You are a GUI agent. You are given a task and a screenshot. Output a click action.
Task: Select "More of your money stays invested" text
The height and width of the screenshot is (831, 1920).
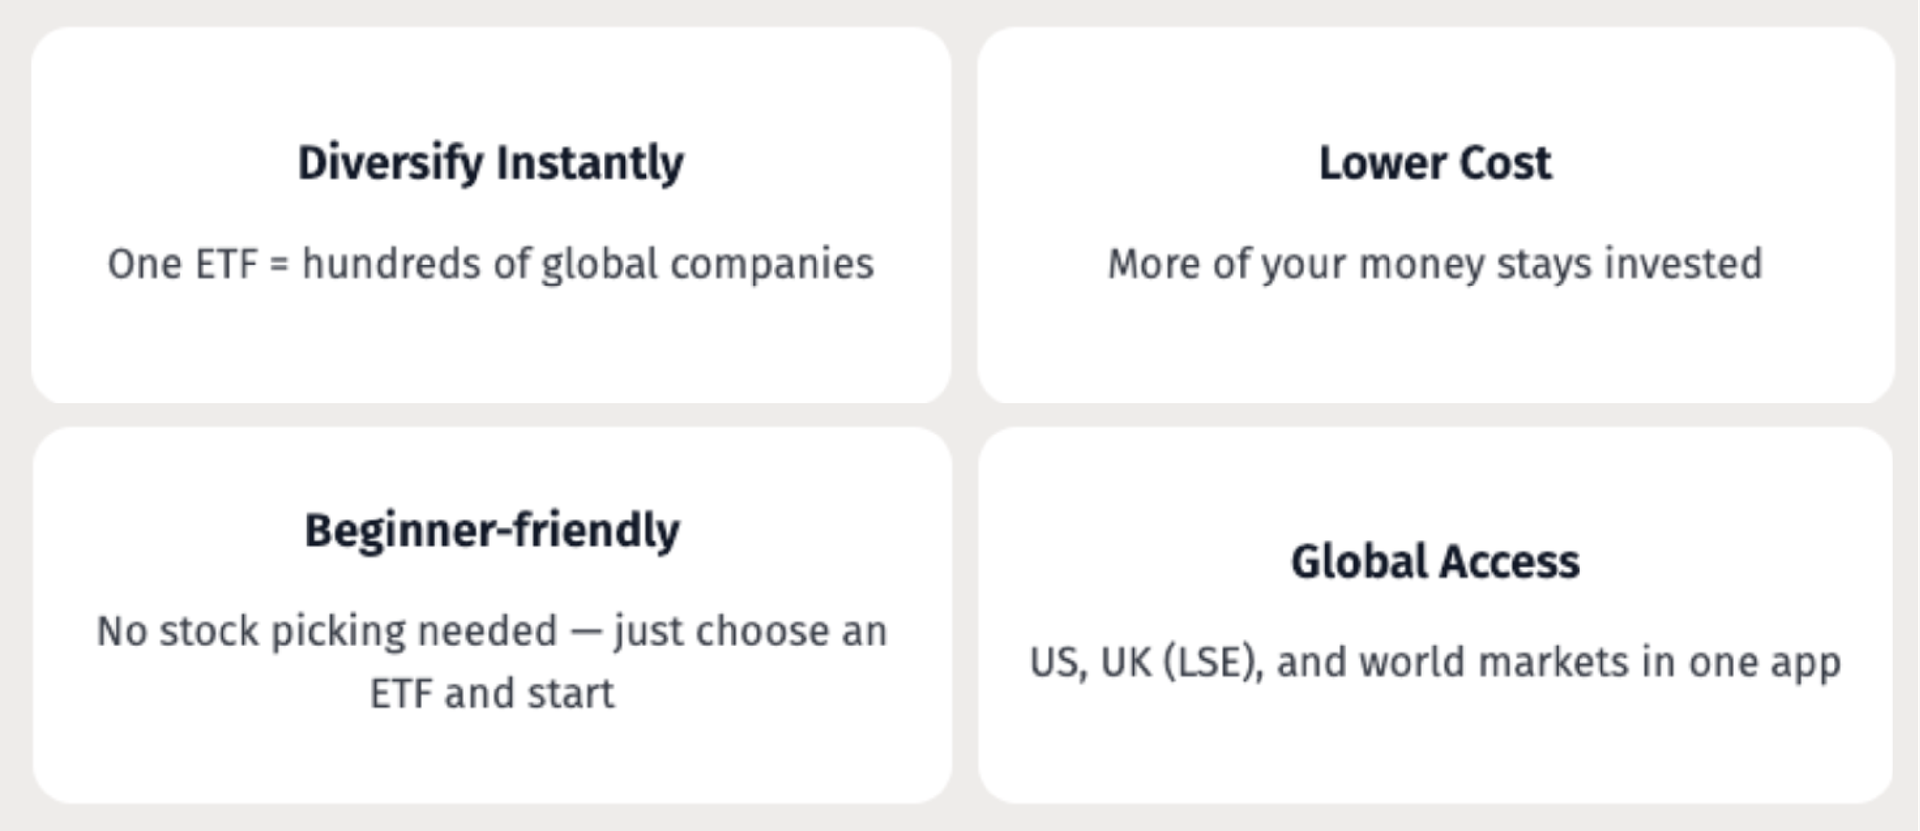coord(1435,264)
